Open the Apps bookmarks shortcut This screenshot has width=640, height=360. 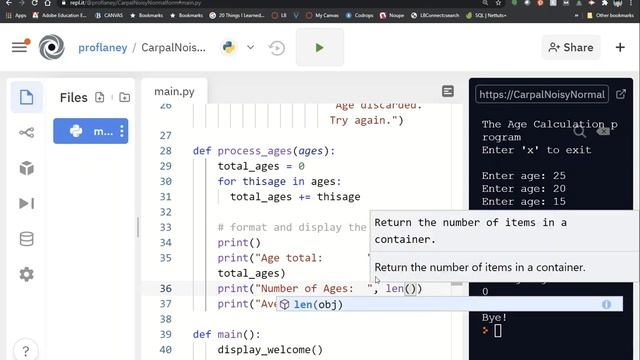coord(17,16)
